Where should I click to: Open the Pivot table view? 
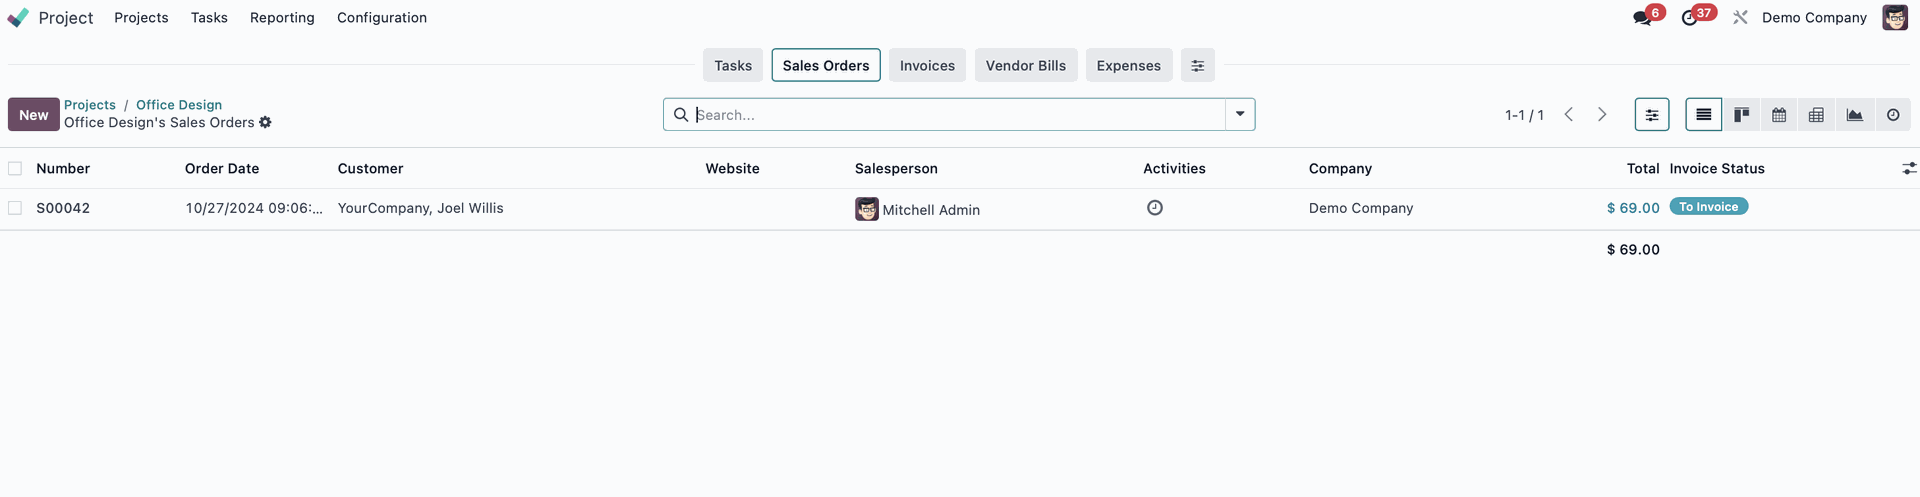coord(1816,115)
